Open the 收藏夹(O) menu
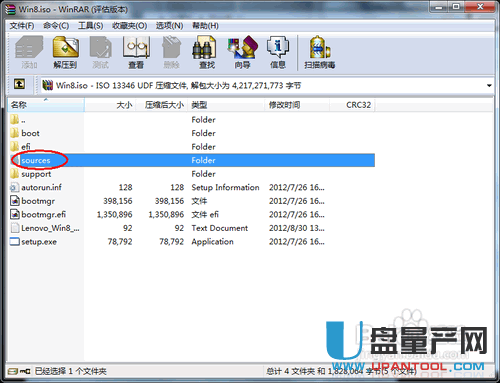The width and height of the screenshot is (500, 383). click(x=129, y=26)
